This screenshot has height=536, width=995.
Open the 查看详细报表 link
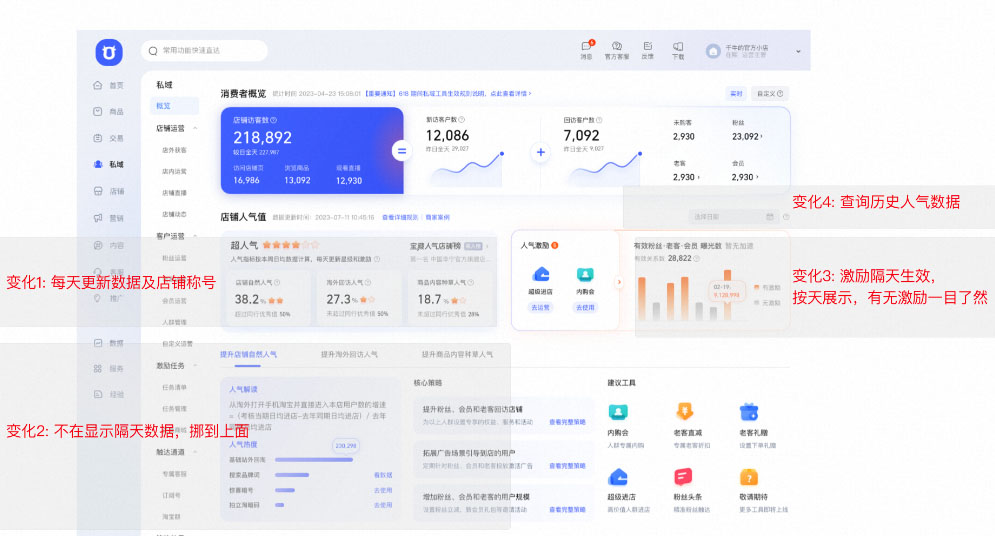tap(400, 218)
